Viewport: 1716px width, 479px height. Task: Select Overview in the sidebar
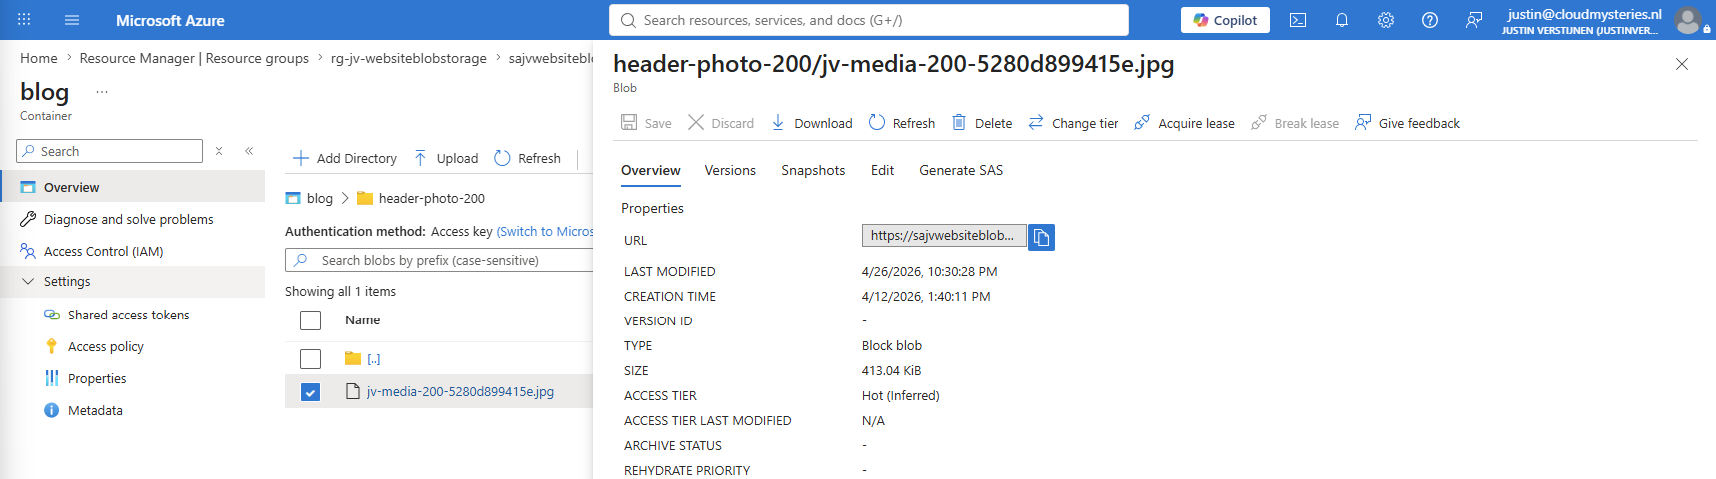coord(132,187)
